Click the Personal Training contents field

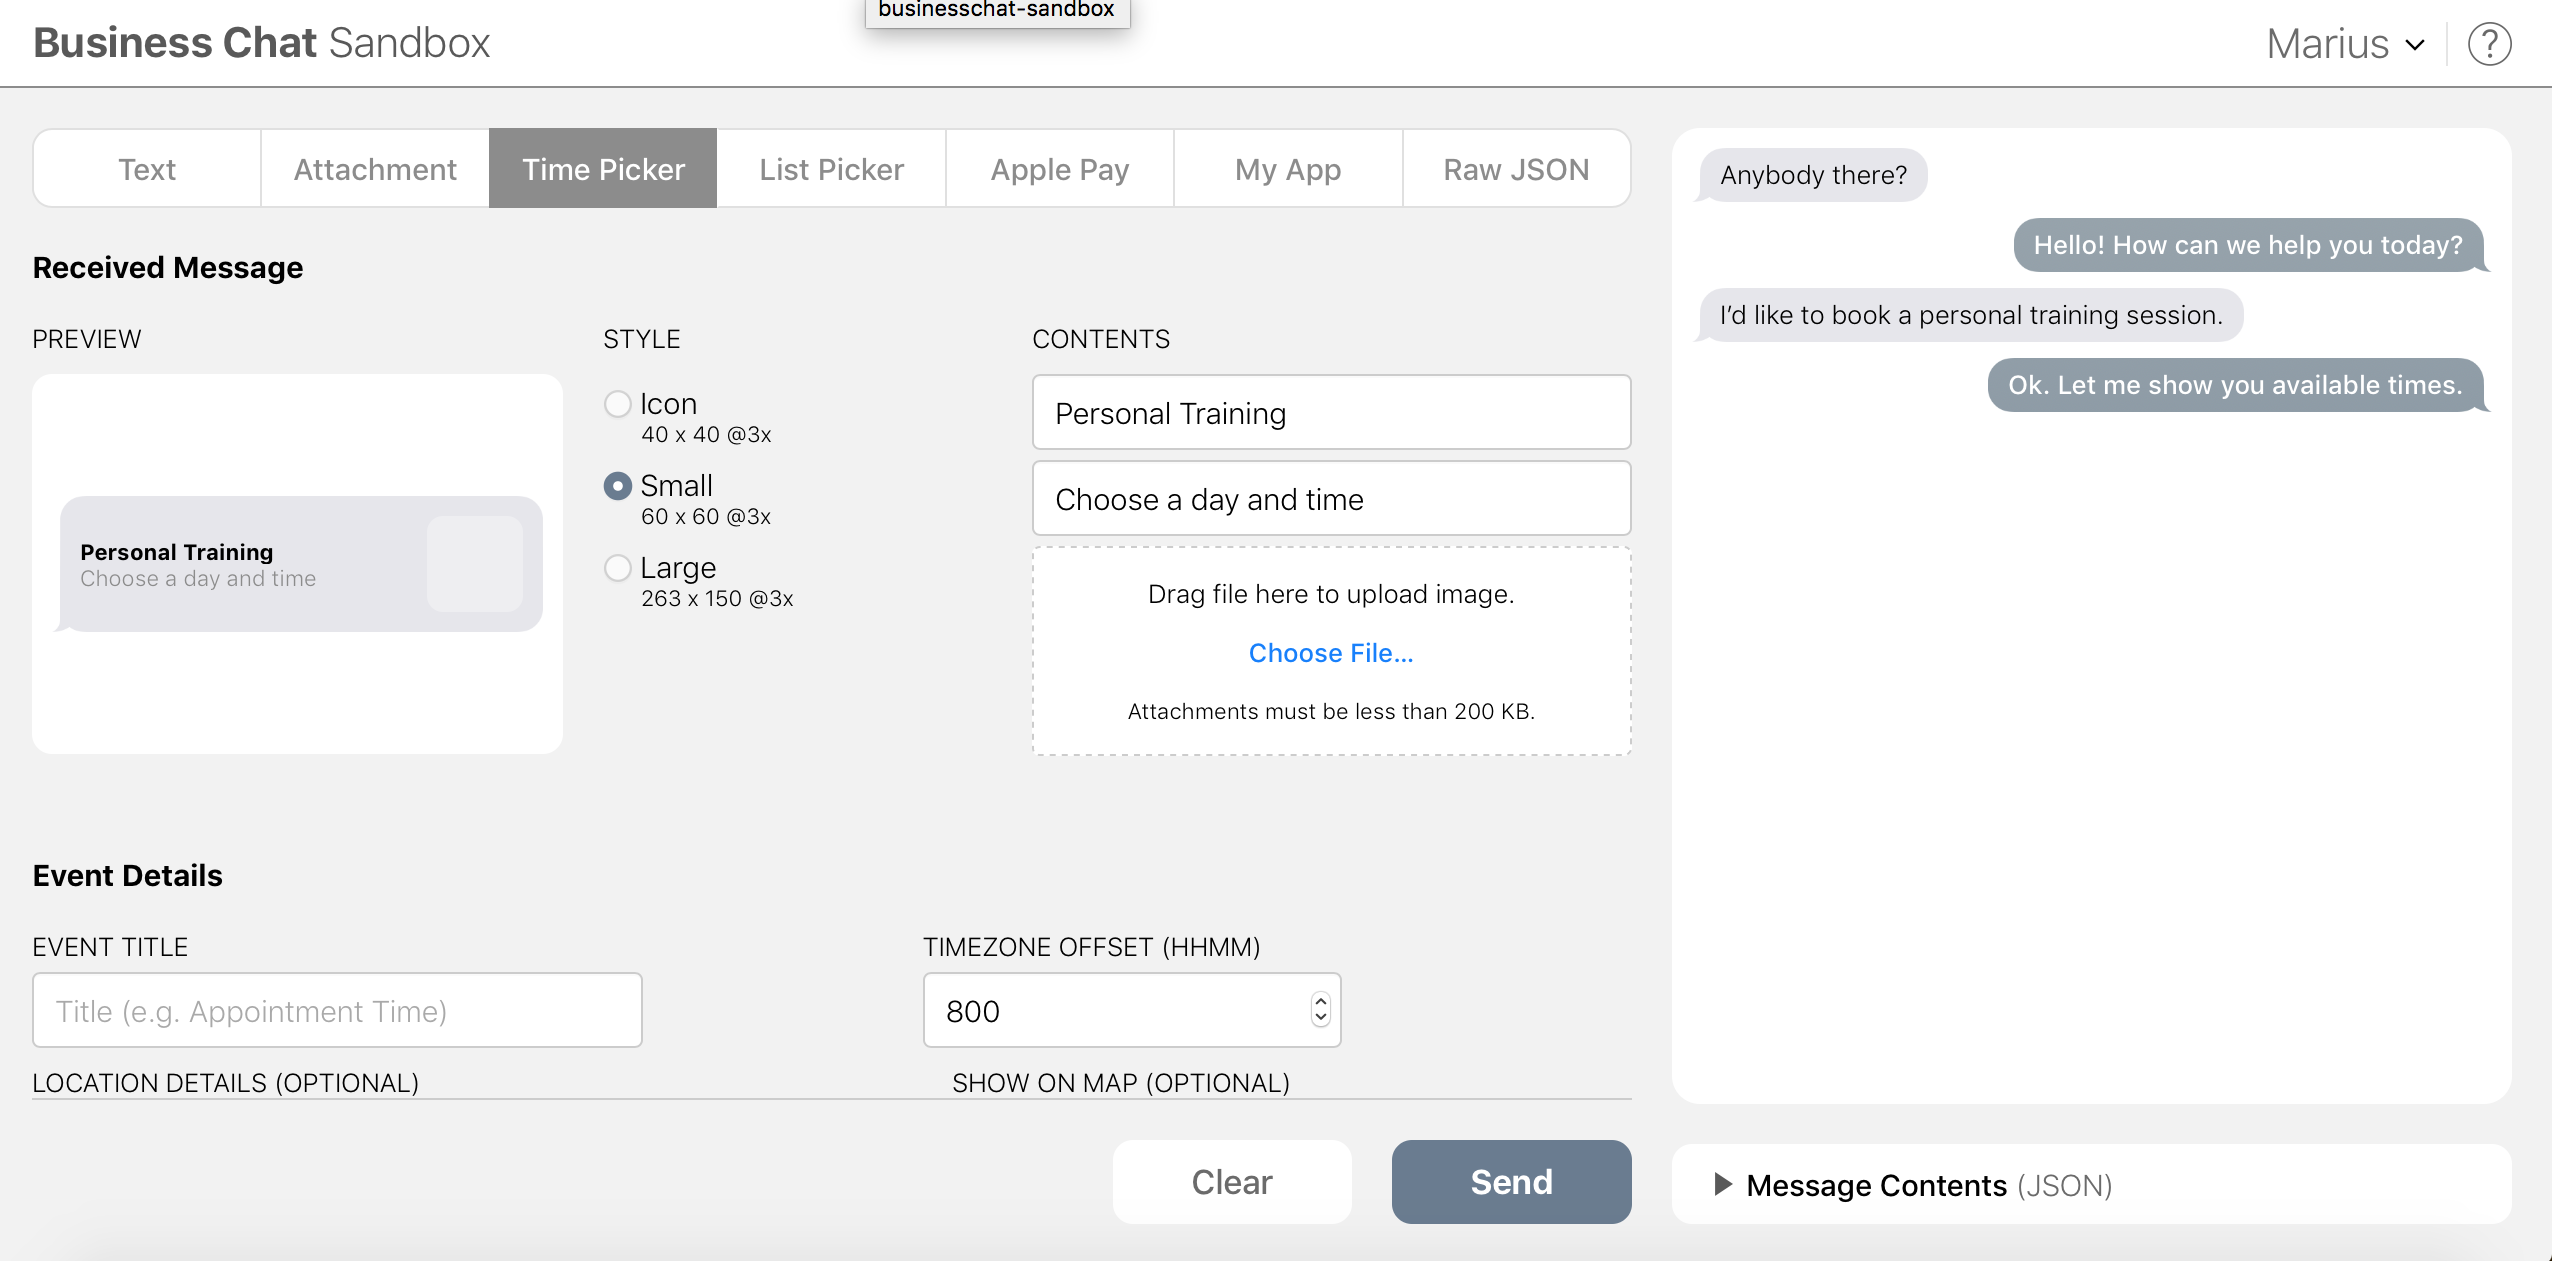pos(1331,413)
